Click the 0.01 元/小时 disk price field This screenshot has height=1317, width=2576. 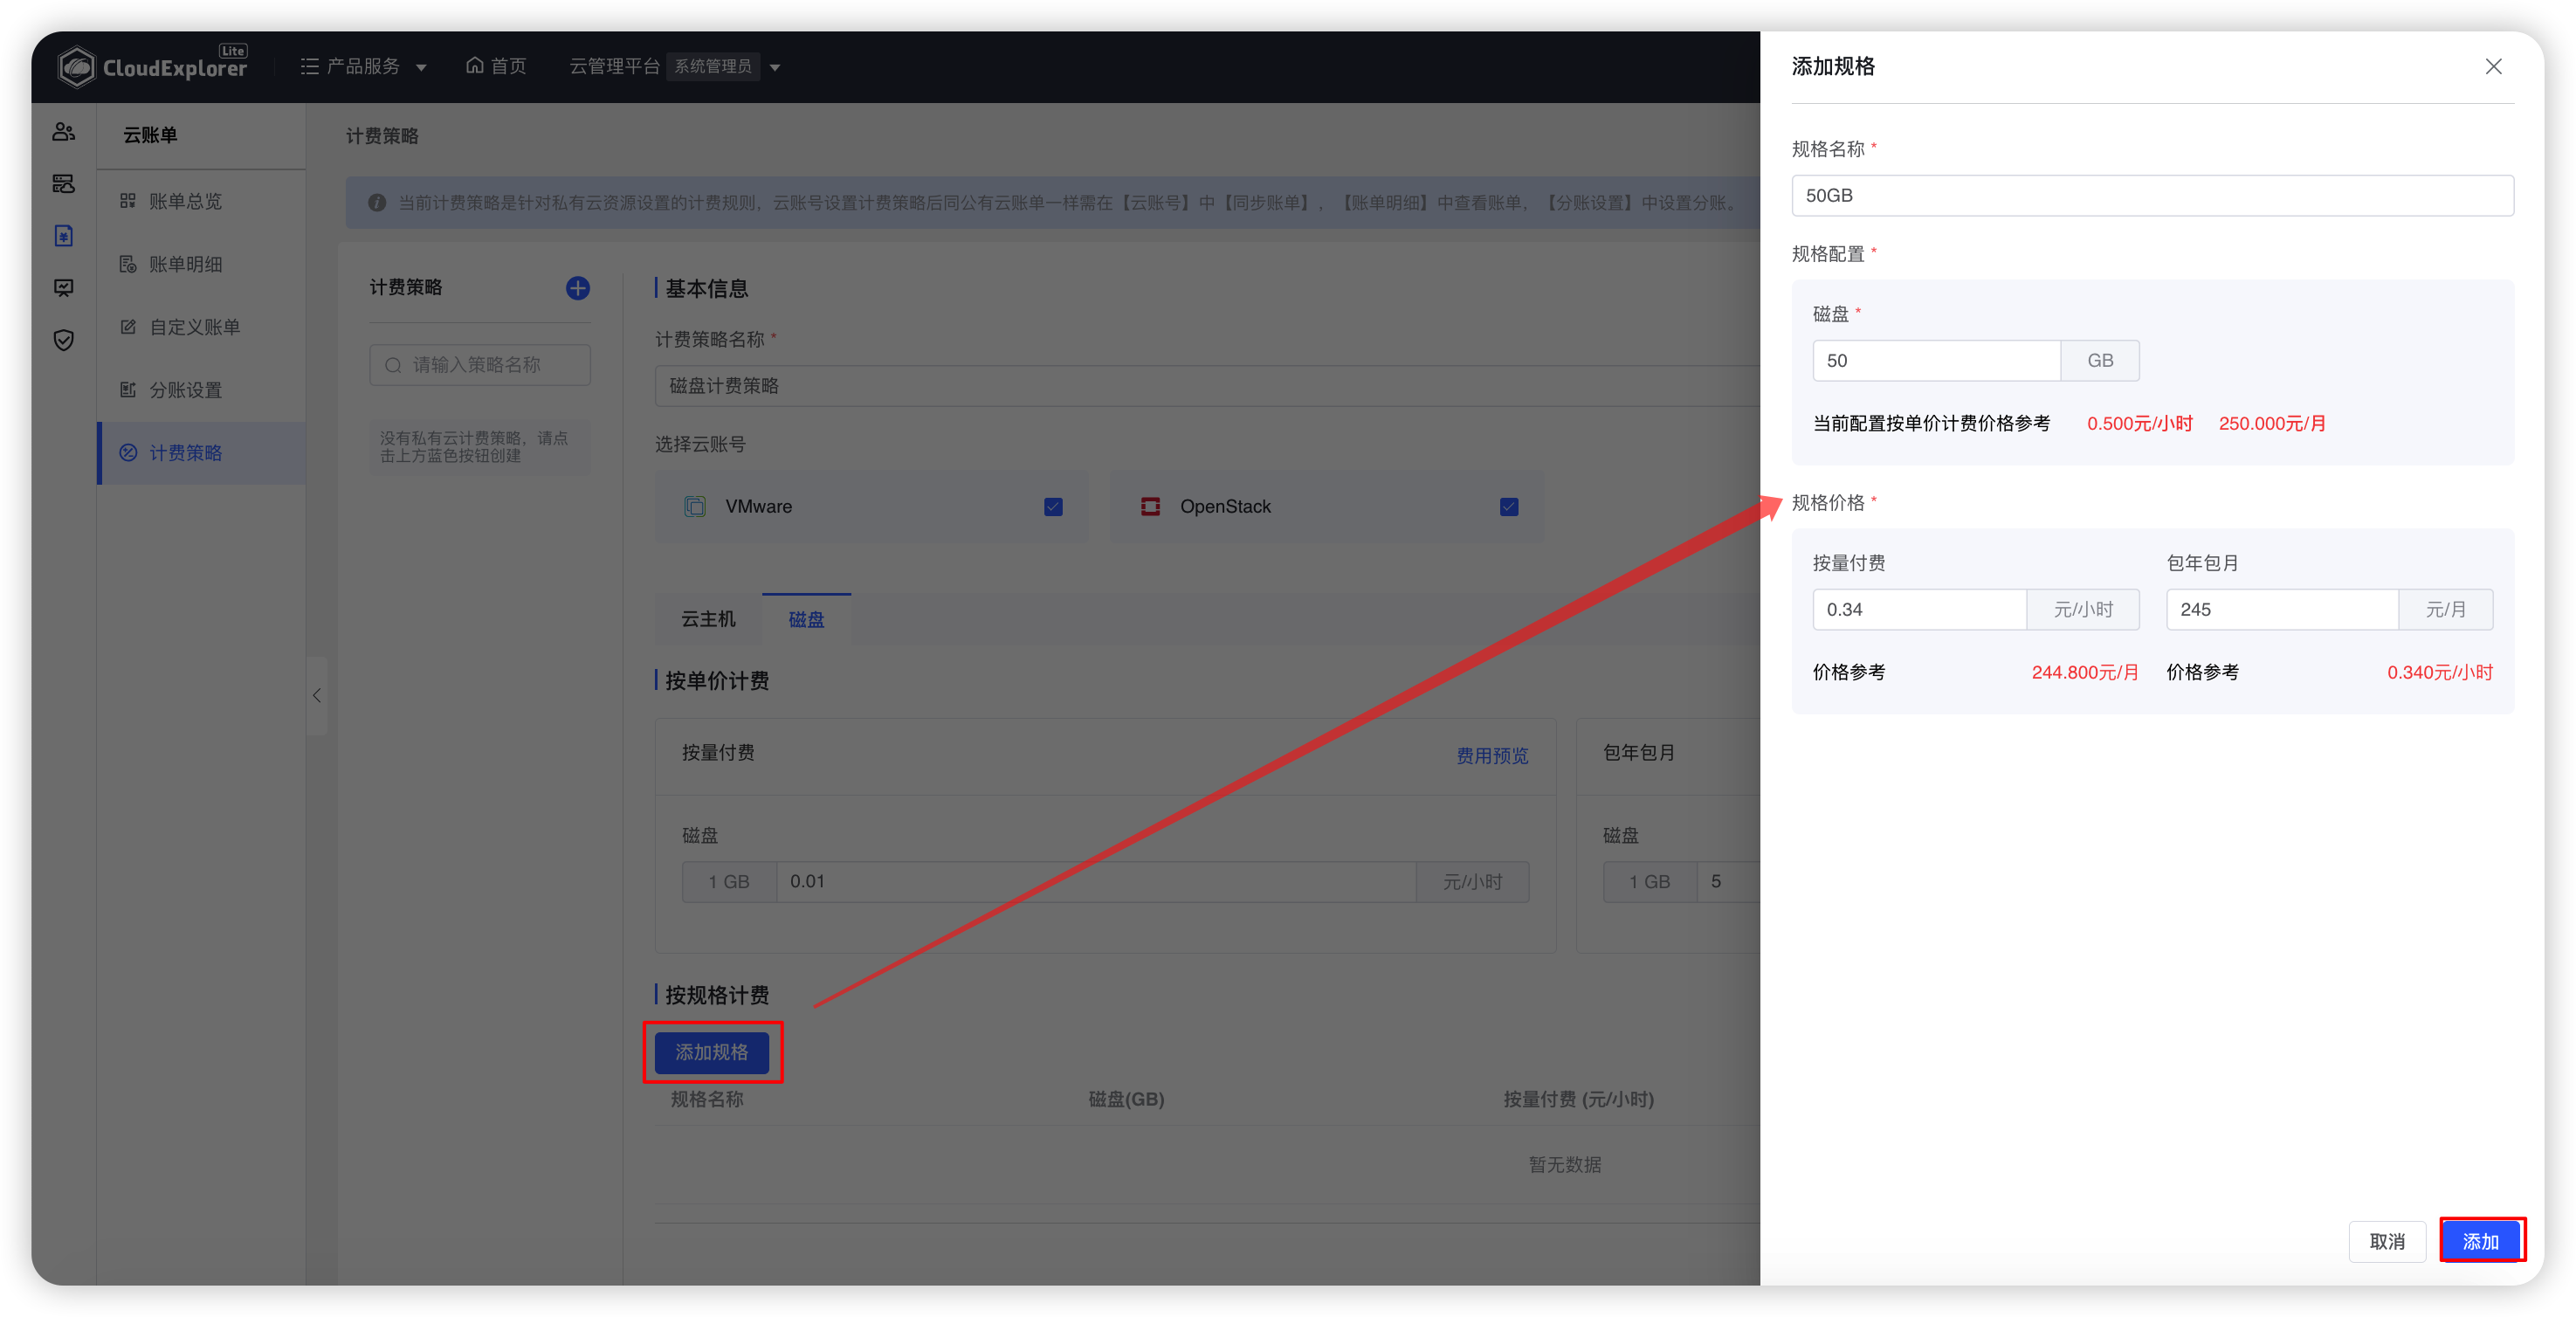1096,882
